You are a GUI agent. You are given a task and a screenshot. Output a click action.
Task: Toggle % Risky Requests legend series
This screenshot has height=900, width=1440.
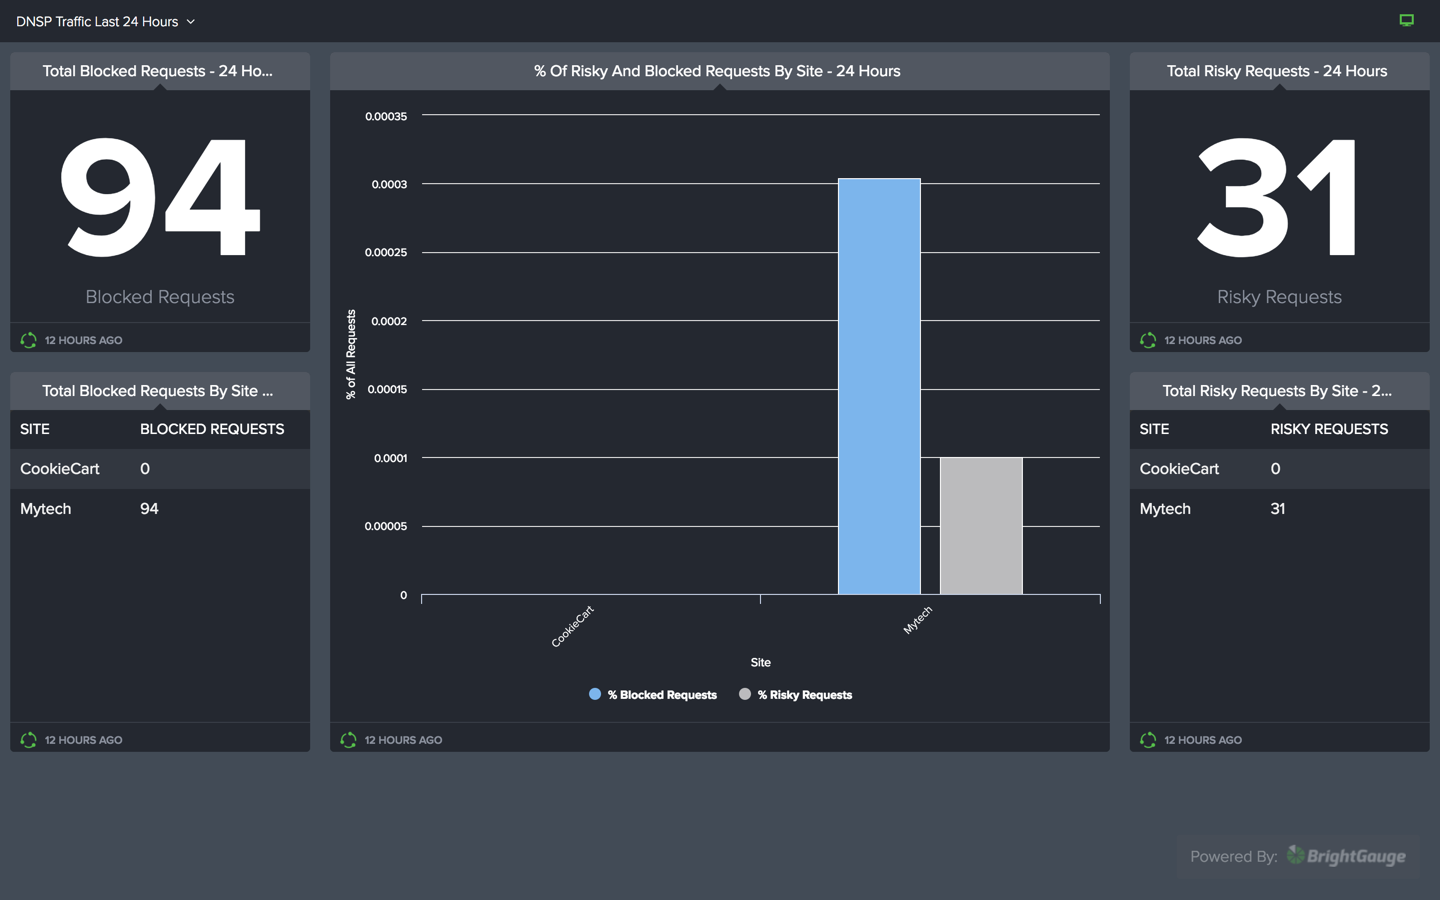click(796, 695)
